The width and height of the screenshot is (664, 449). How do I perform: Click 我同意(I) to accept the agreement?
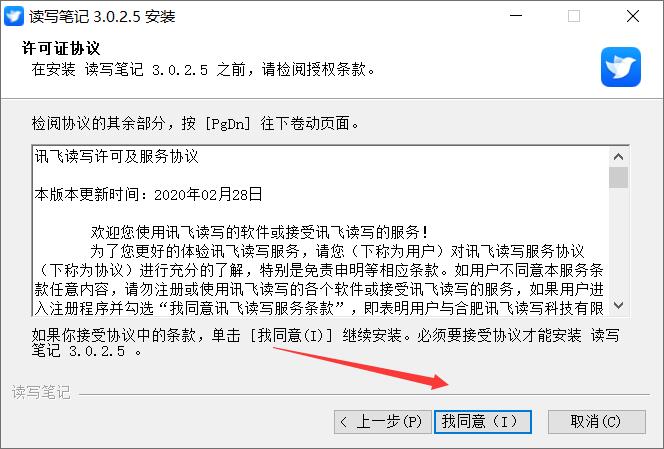pyautogui.click(x=483, y=421)
